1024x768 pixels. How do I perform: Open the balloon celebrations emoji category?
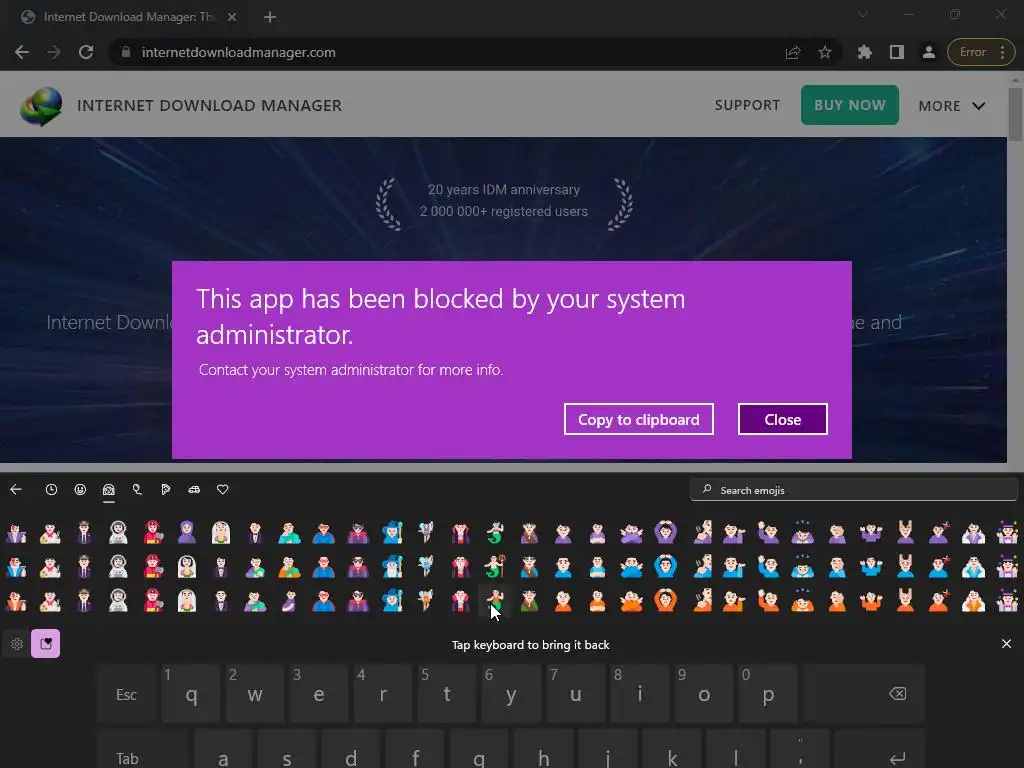click(137, 490)
